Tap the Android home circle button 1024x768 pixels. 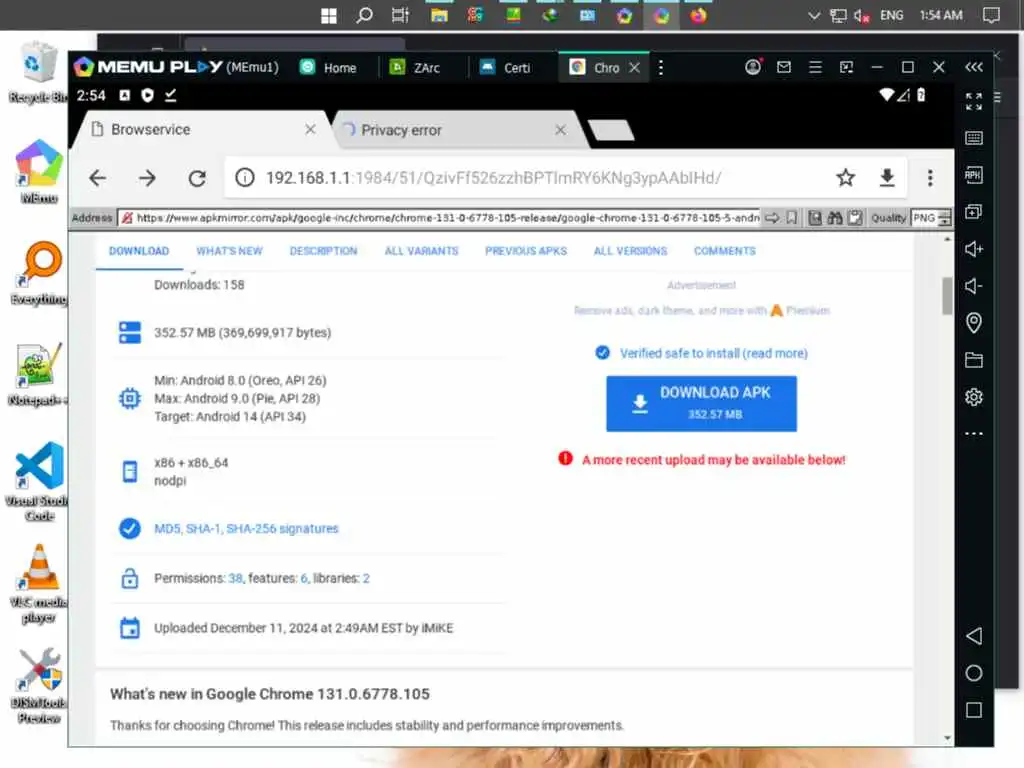(973, 673)
